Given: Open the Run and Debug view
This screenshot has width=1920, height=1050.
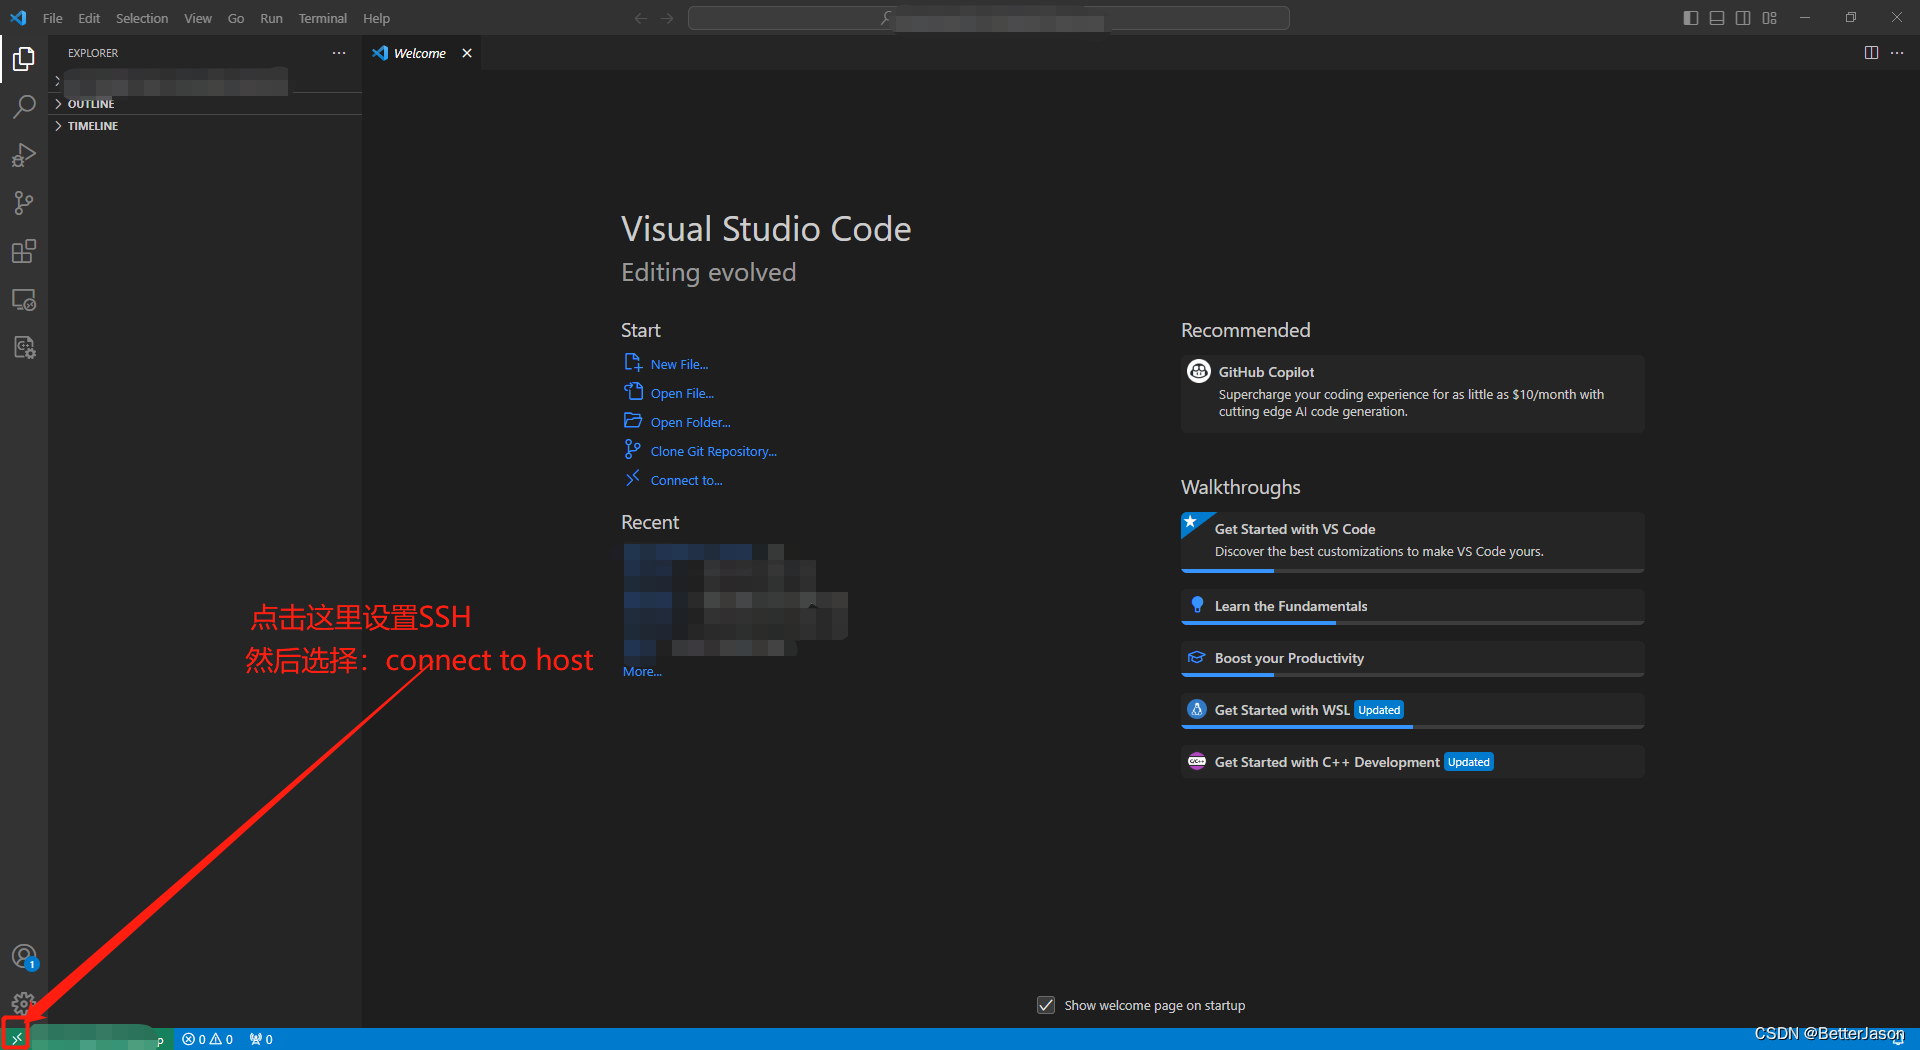Looking at the screenshot, I should point(24,155).
